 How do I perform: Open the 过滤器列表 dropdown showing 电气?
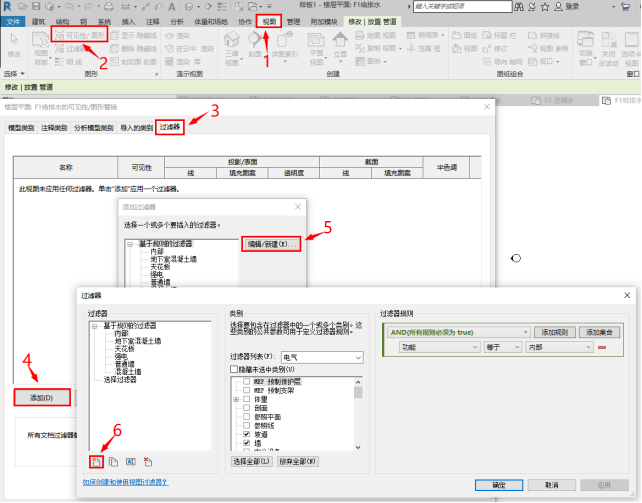[322, 357]
